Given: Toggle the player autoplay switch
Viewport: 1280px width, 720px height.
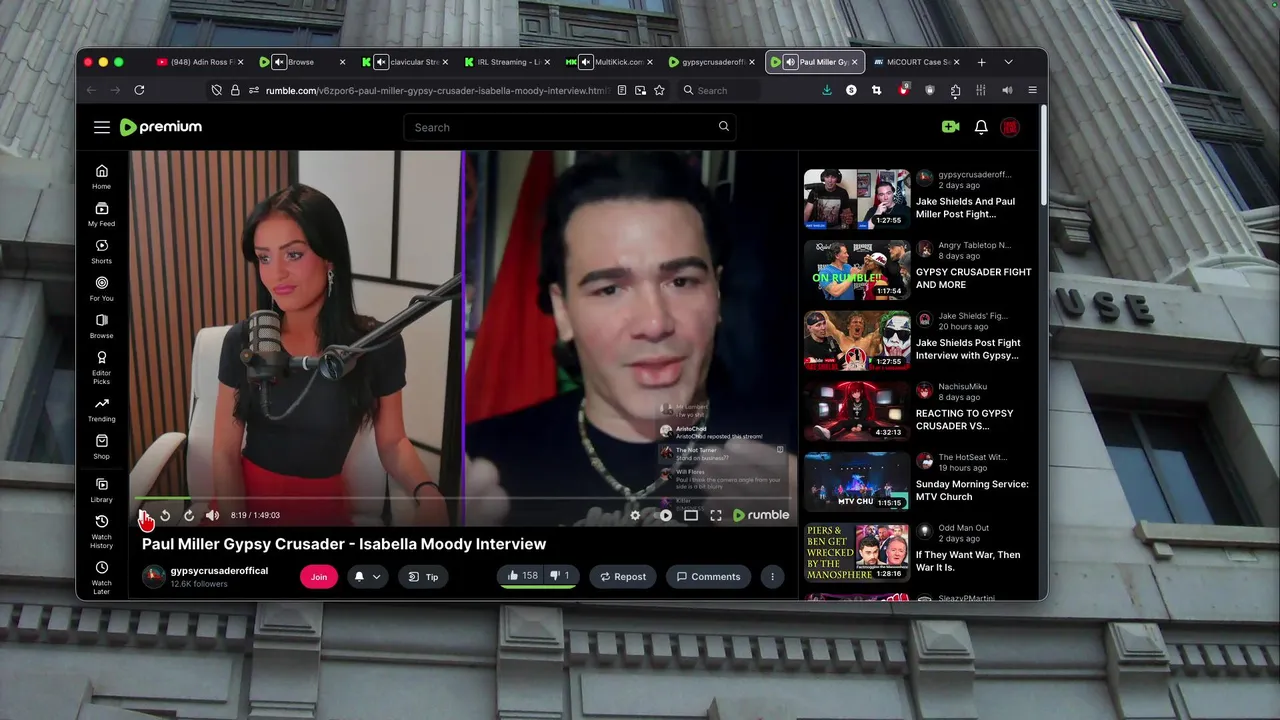Looking at the screenshot, I should 665,515.
